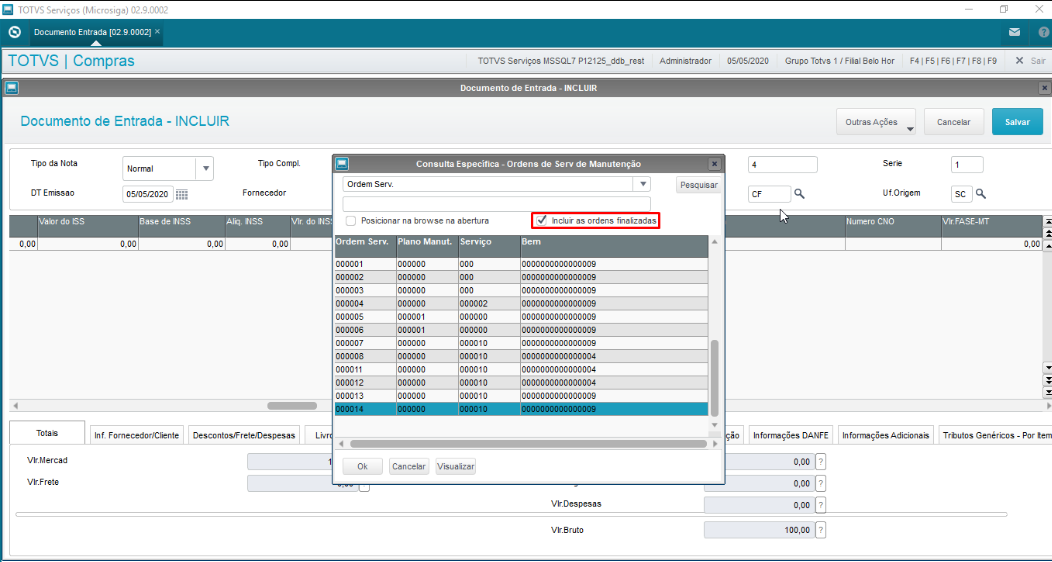Click the jump-to-first-row arrow on grid side
The image size is (1052, 562).
(x=1047, y=221)
